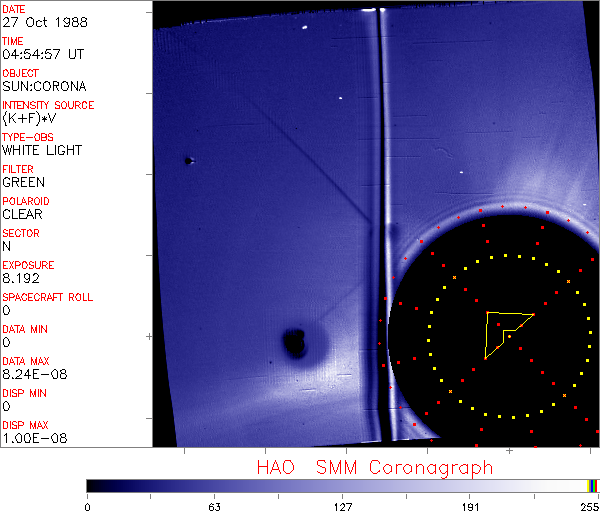Click the INTENSITY SOURCE label
This screenshot has height=512, width=600.
point(48,105)
